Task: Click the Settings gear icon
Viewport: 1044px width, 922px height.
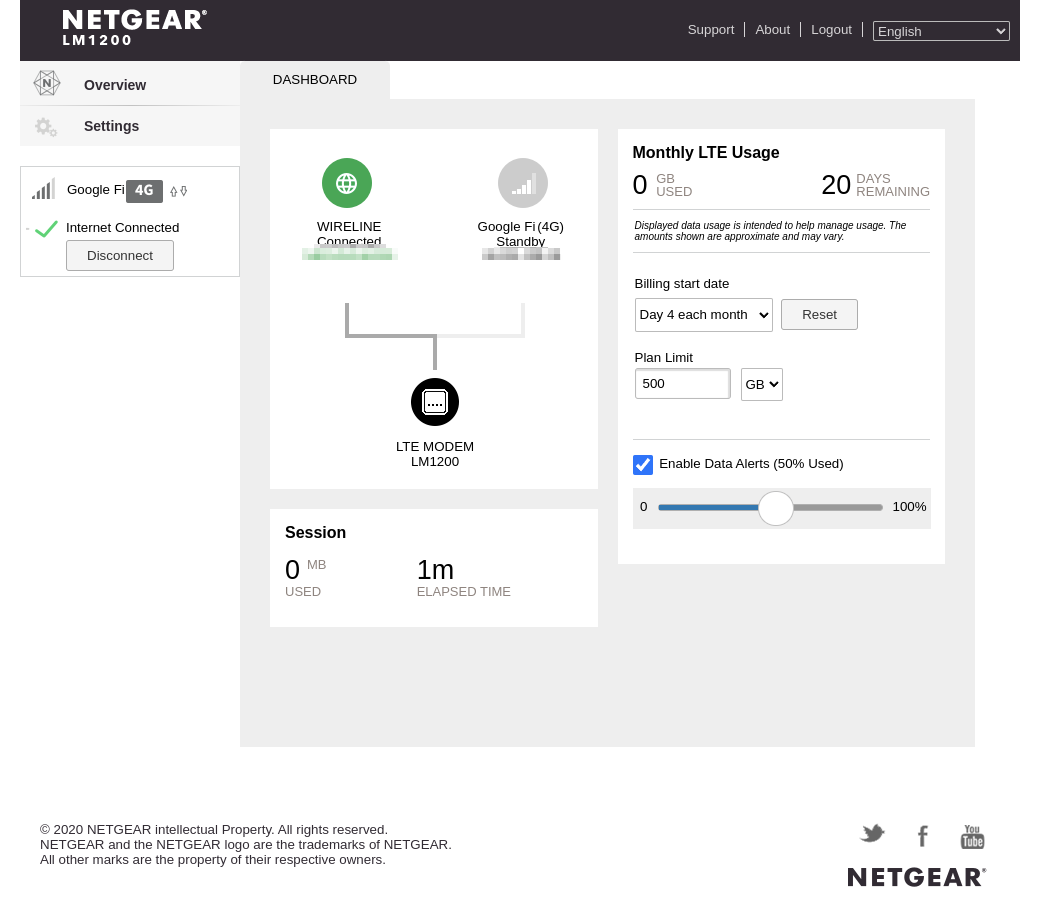Action: coord(45,127)
